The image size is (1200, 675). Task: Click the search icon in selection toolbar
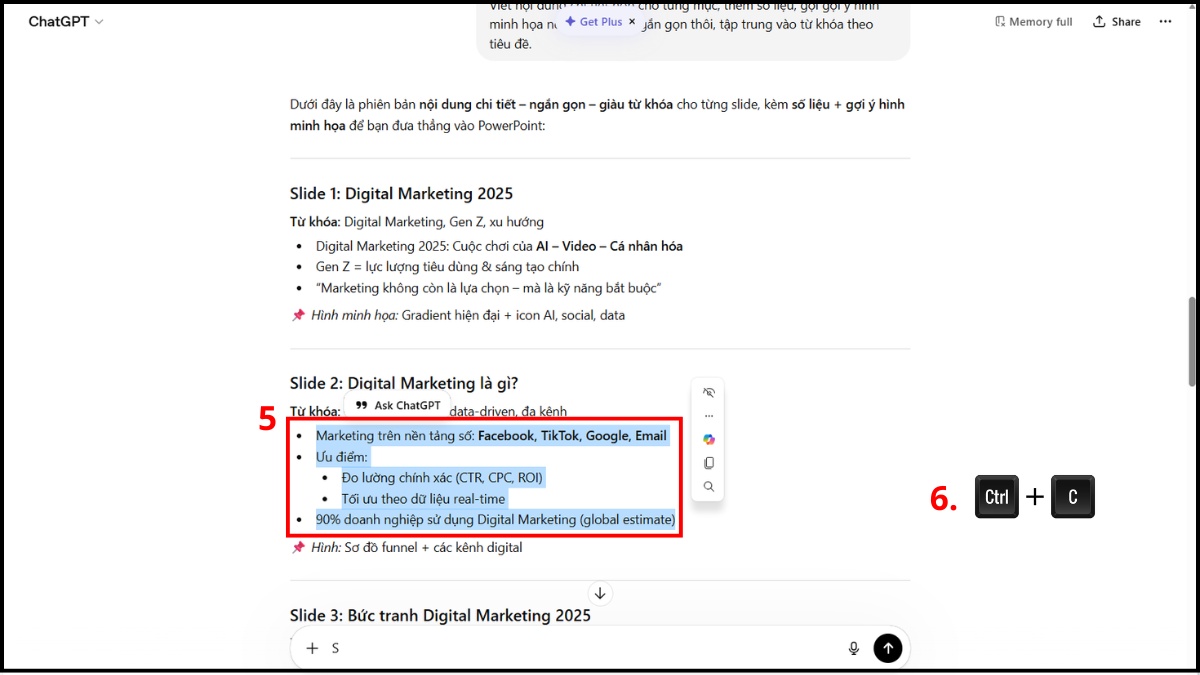click(x=709, y=487)
